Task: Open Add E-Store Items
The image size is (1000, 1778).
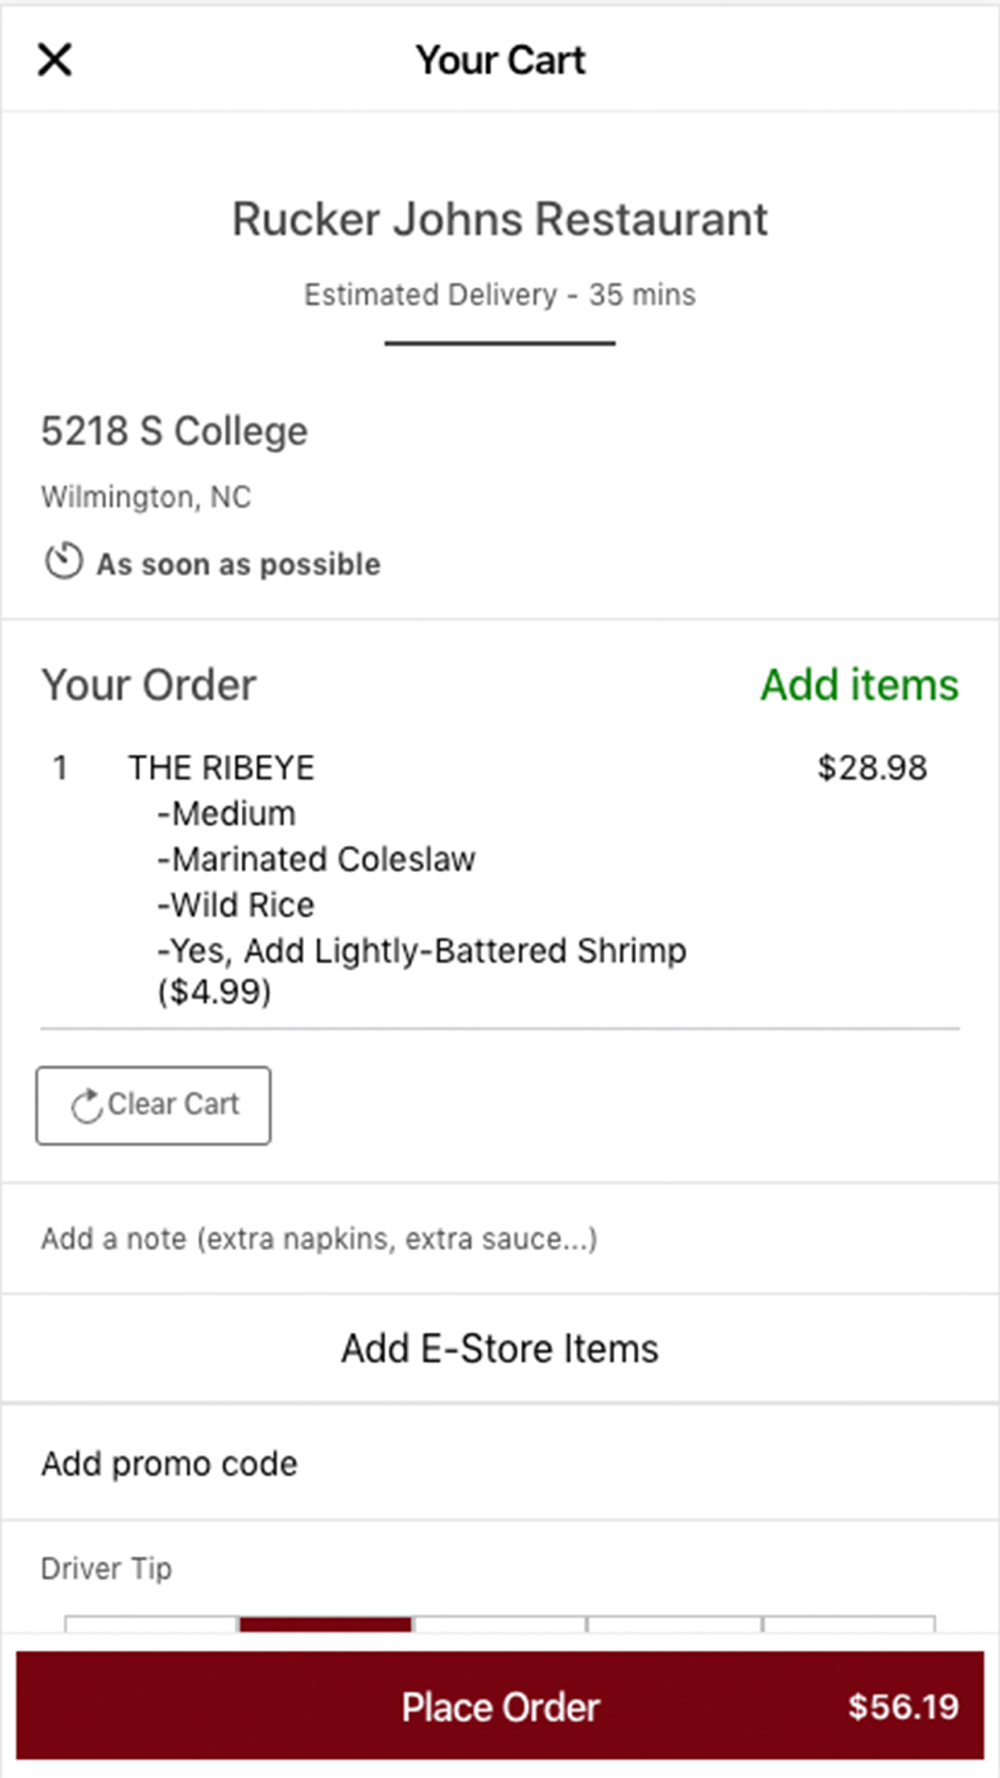Action: click(500, 1349)
